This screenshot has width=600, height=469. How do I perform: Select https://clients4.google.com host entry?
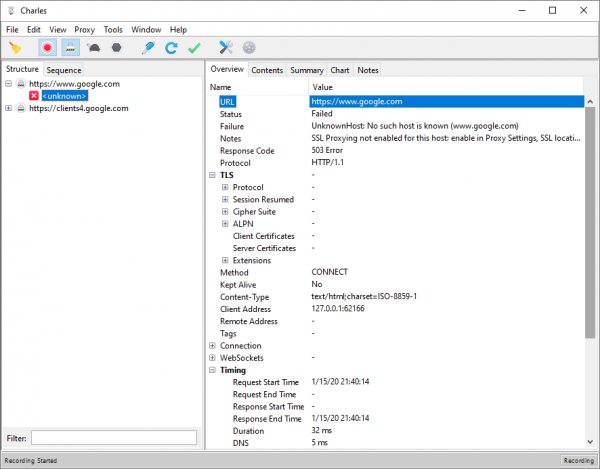[79, 108]
